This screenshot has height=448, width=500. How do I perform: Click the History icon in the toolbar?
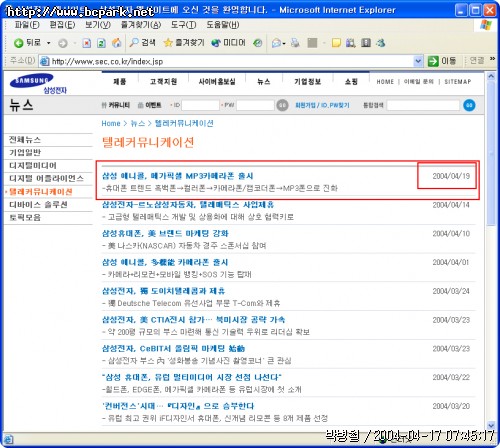(258, 43)
